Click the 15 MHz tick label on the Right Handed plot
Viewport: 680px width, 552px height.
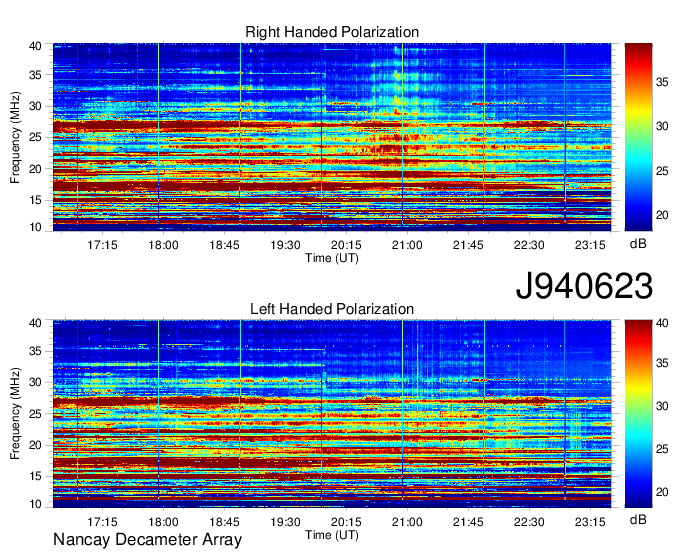pos(35,200)
